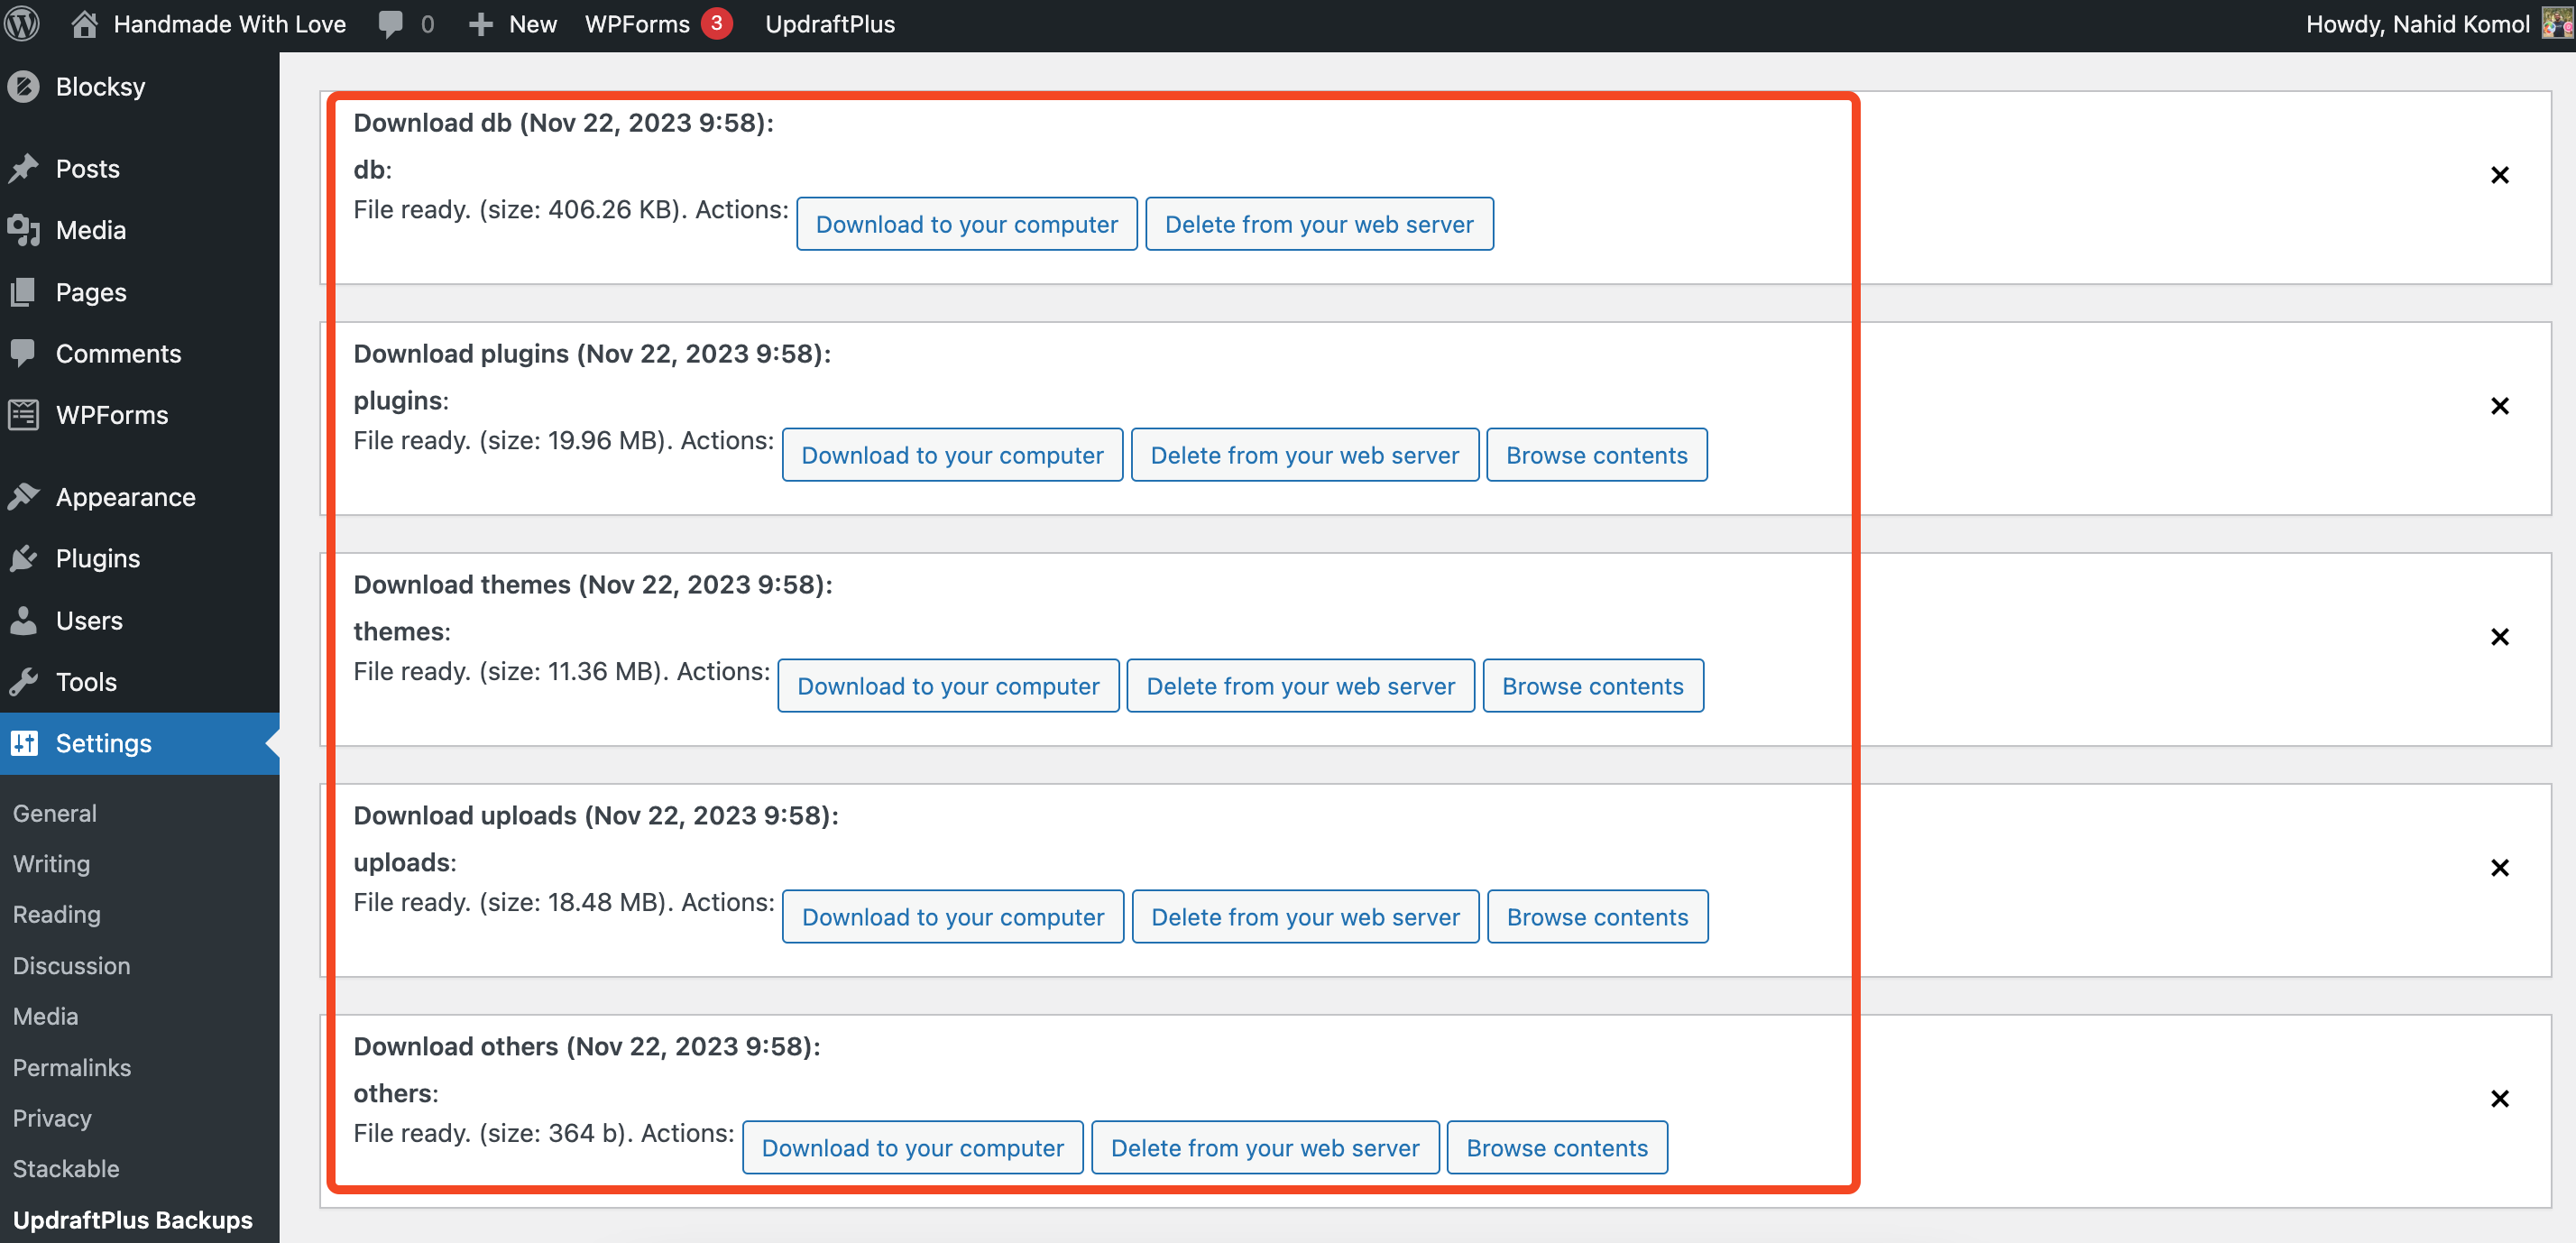2576x1243 pixels.
Task: Open the comments bubble icon in admin bar
Action: coord(391,24)
